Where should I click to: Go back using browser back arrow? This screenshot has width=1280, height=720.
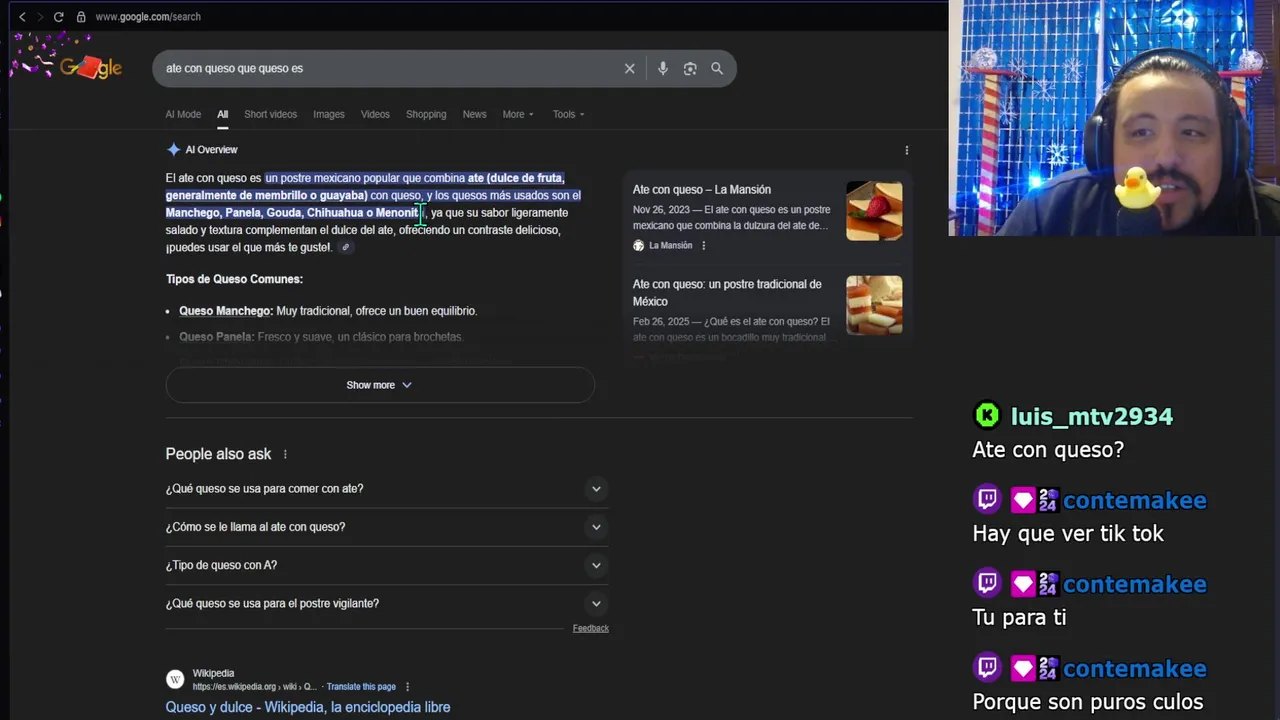(x=22, y=17)
